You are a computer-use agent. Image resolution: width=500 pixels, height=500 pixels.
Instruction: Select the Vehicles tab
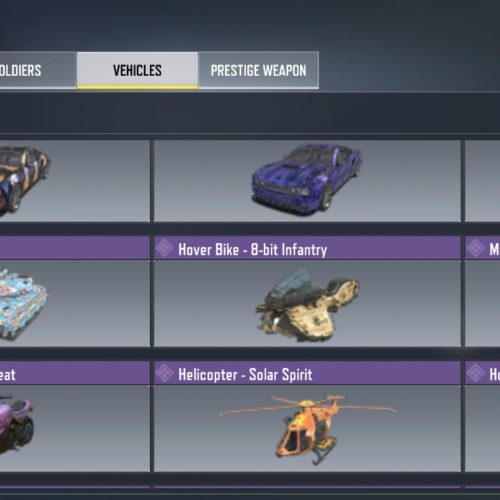pos(137,70)
